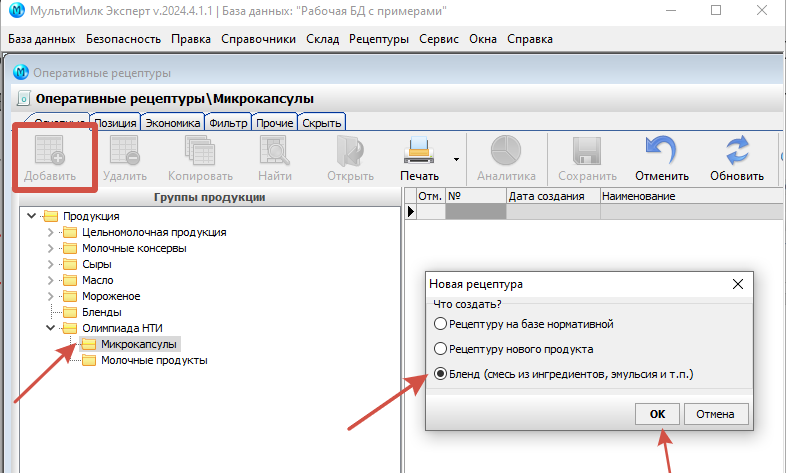786x473 pixels.
Task: Open the Печать dropdown arrow
Action: tap(456, 158)
